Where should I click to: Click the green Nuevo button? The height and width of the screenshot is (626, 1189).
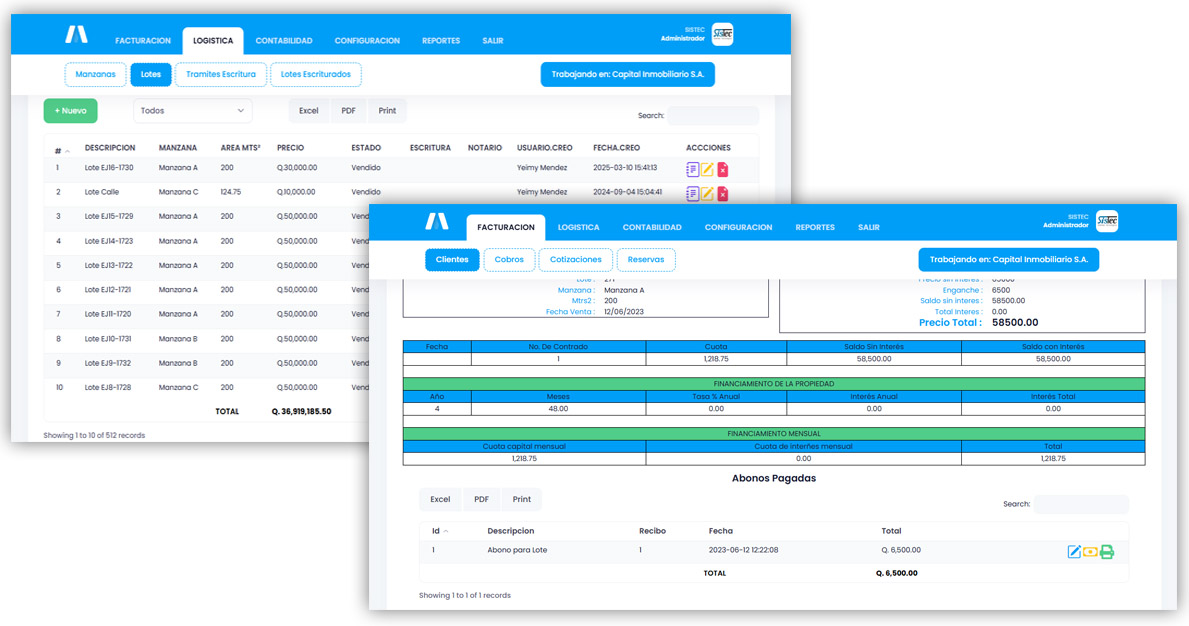pos(70,110)
